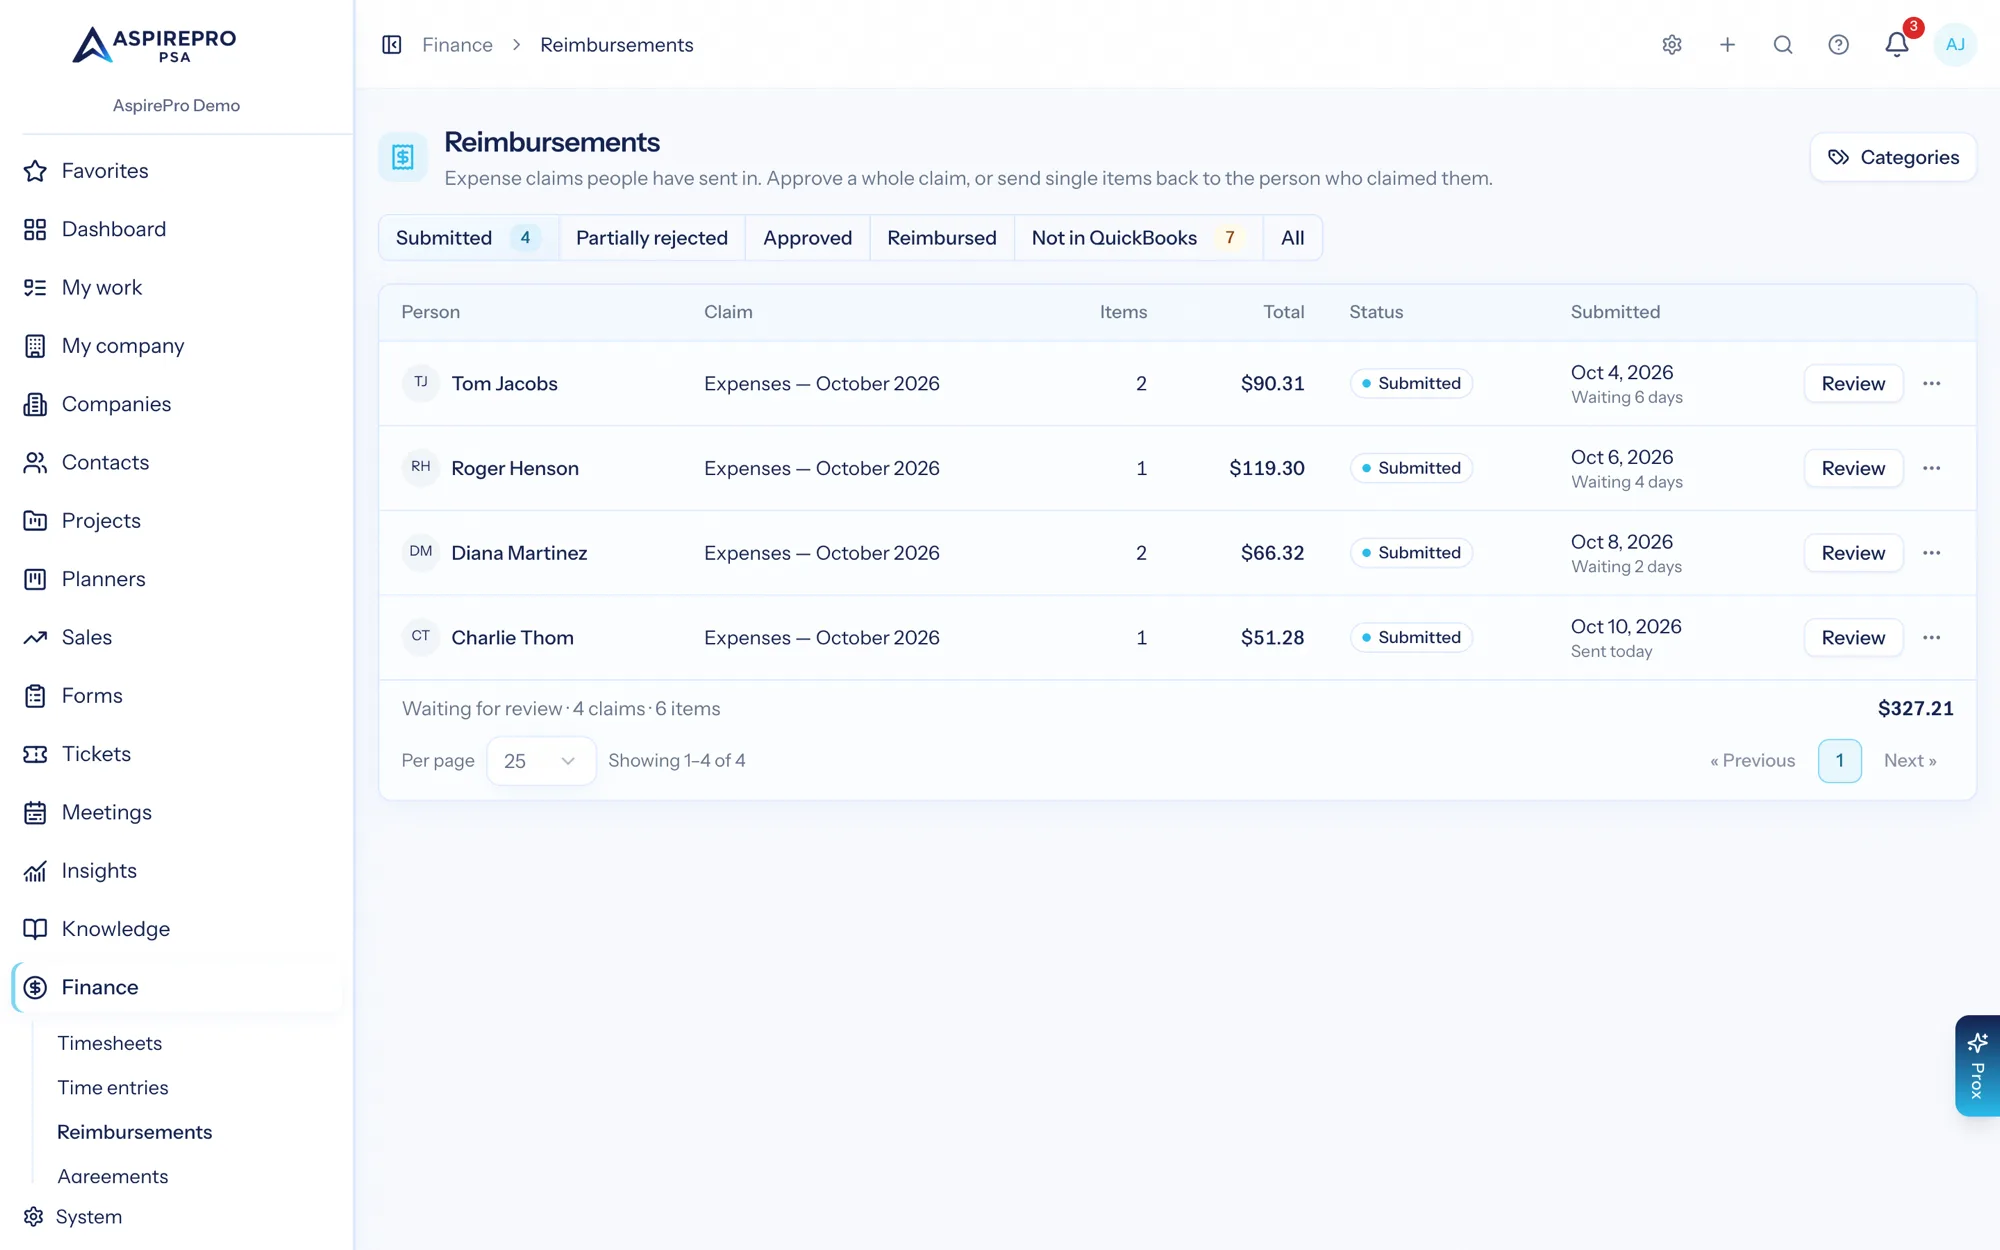Open Insights from sidebar
The height and width of the screenshot is (1250, 2000).
tap(176, 871)
